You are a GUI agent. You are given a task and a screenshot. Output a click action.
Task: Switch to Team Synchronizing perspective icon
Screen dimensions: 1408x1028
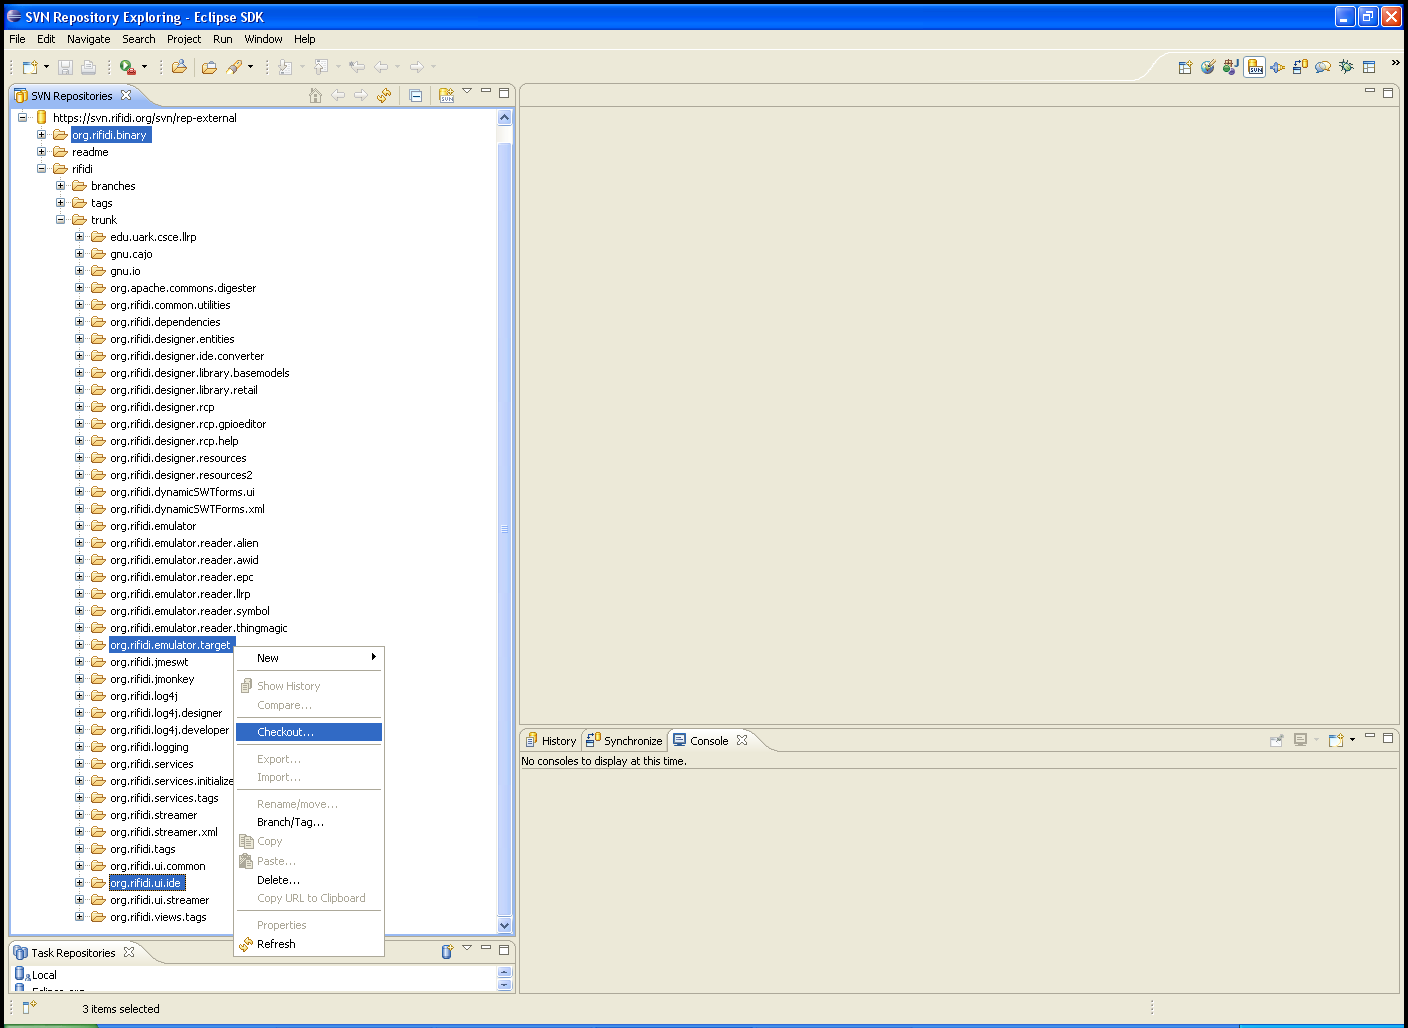(1300, 67)
